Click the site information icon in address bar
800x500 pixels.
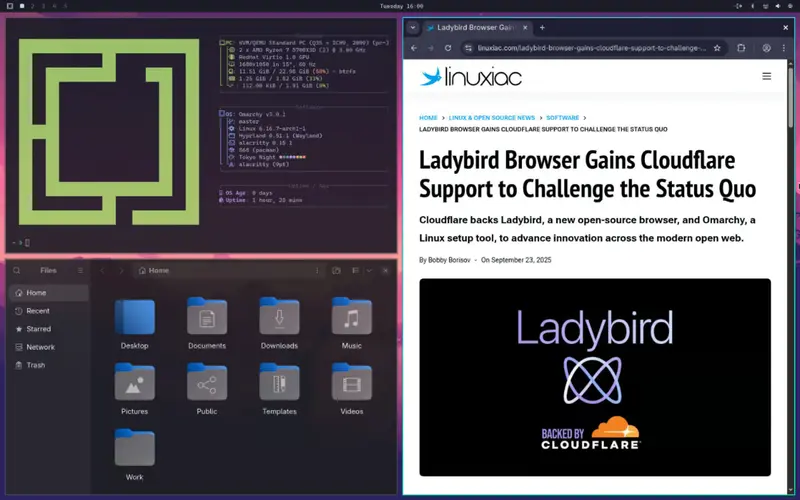[467, 48]
